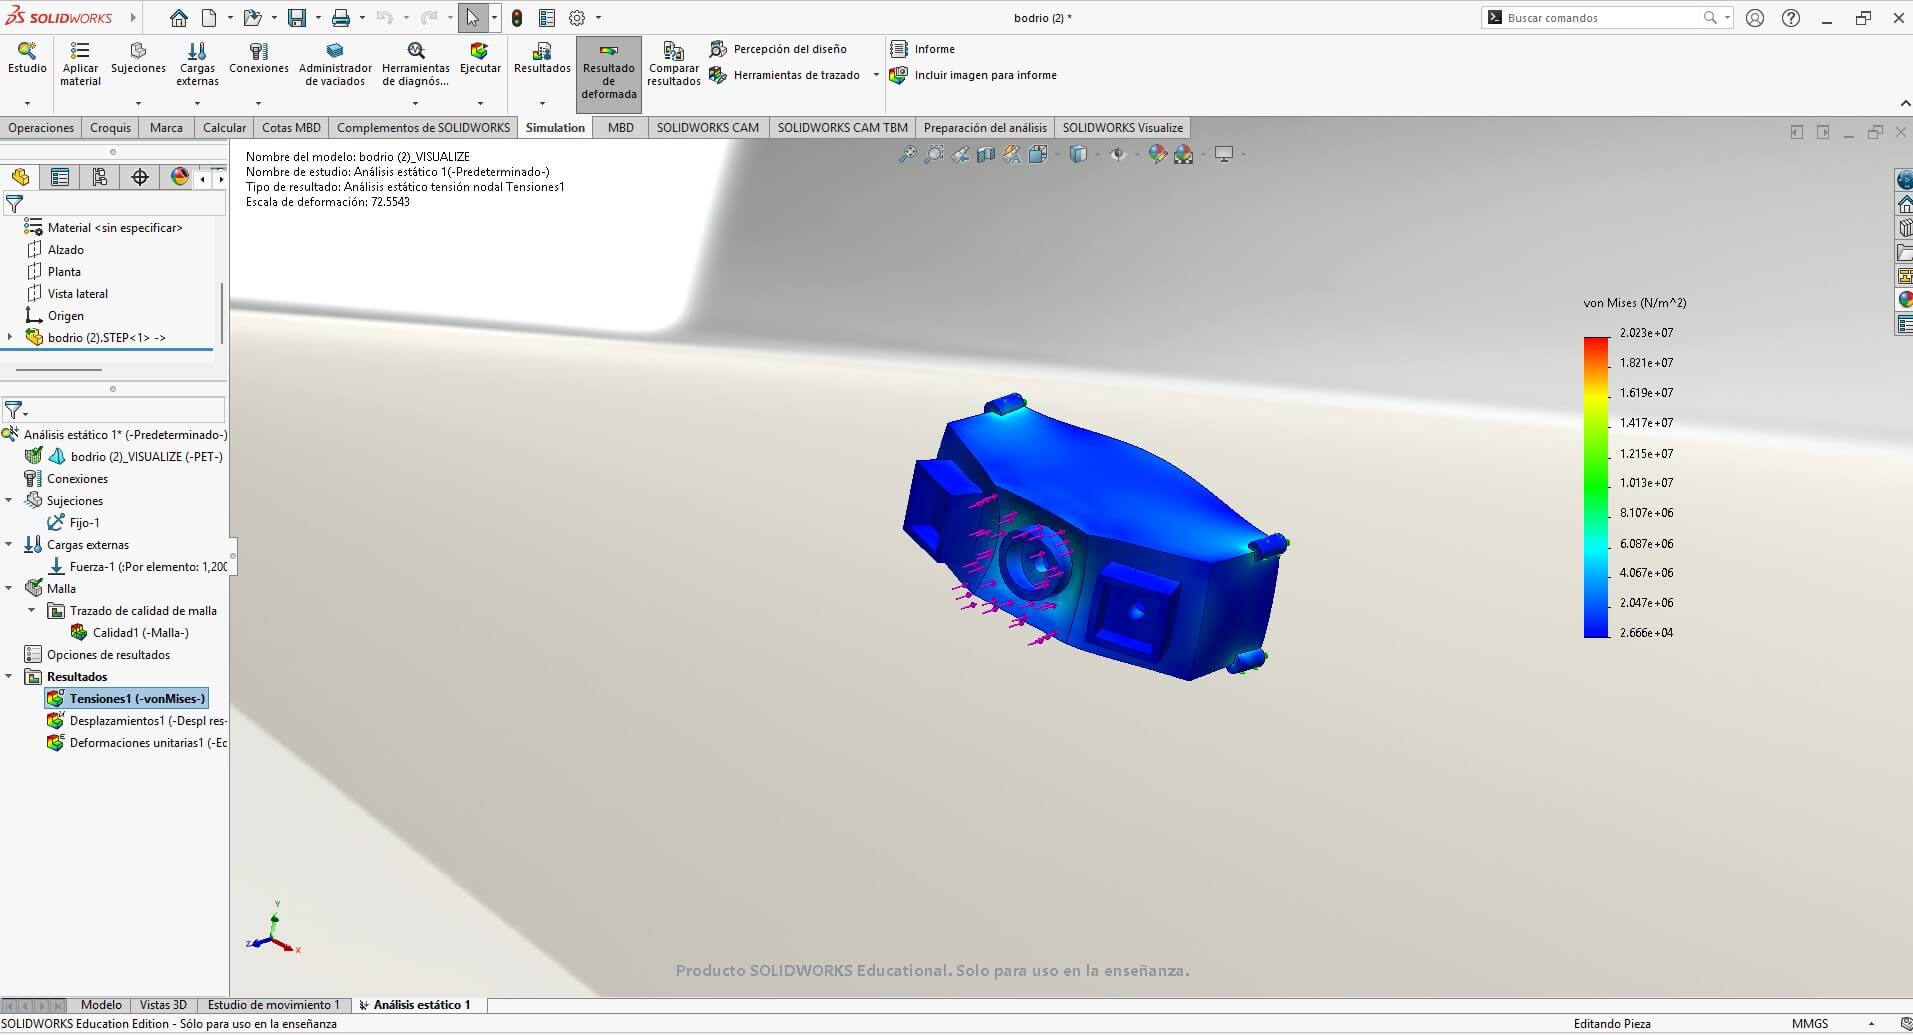Open the DimXpertManager crosshair tab

[x=140, y=178]
